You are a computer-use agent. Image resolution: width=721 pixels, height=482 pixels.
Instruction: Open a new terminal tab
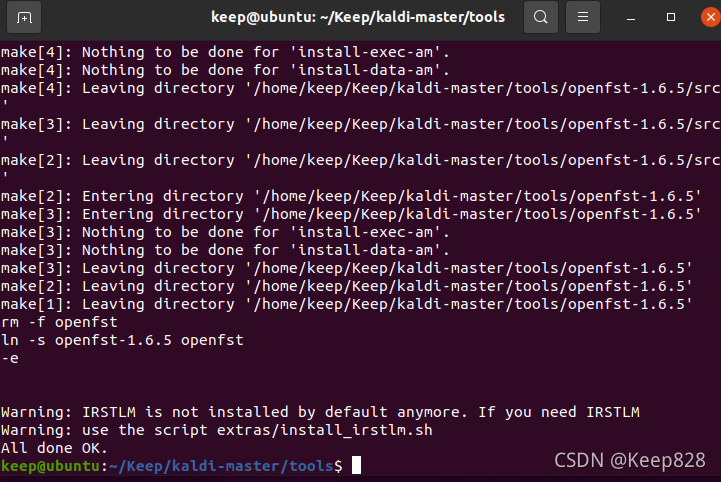pyautogui.click(x=24, y=17)
